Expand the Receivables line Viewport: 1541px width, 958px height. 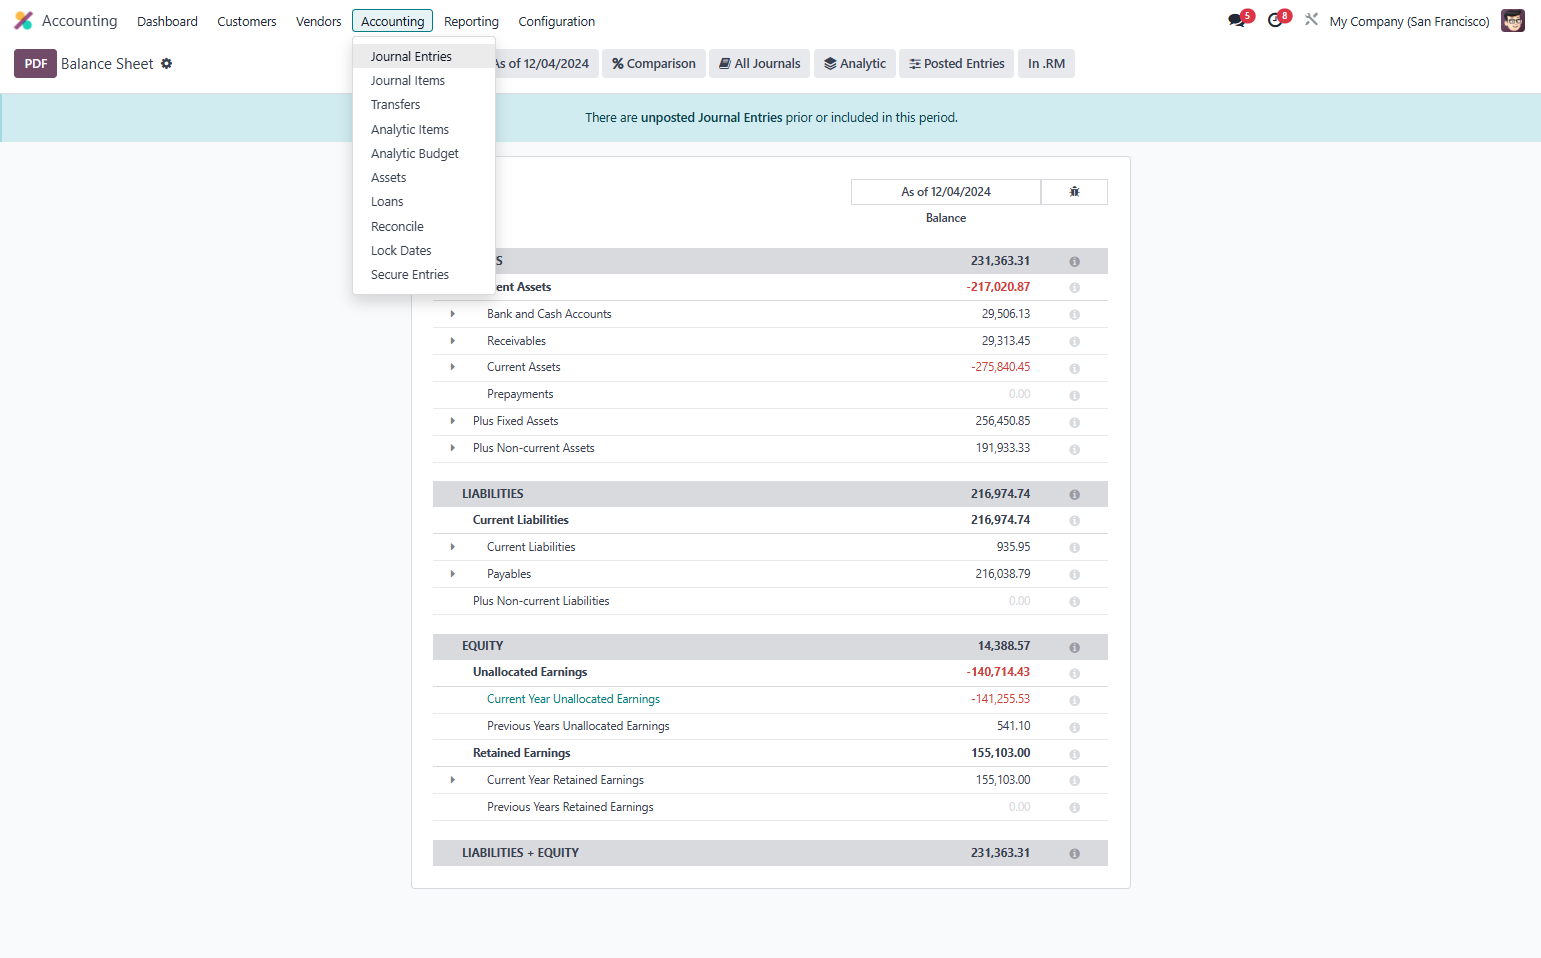pos(453,341)
